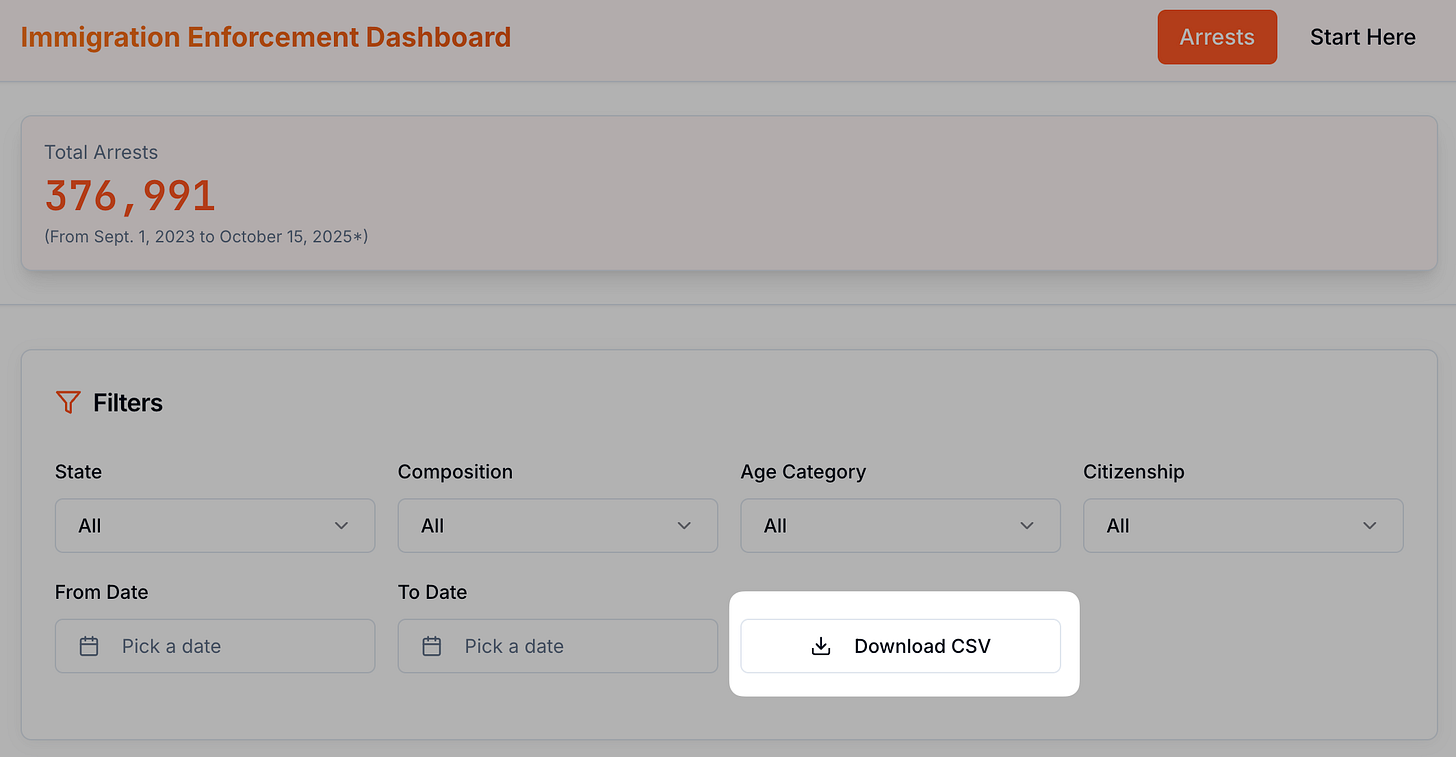Click the download arrow icon
Screen dimensions: 1456x757
821,646
